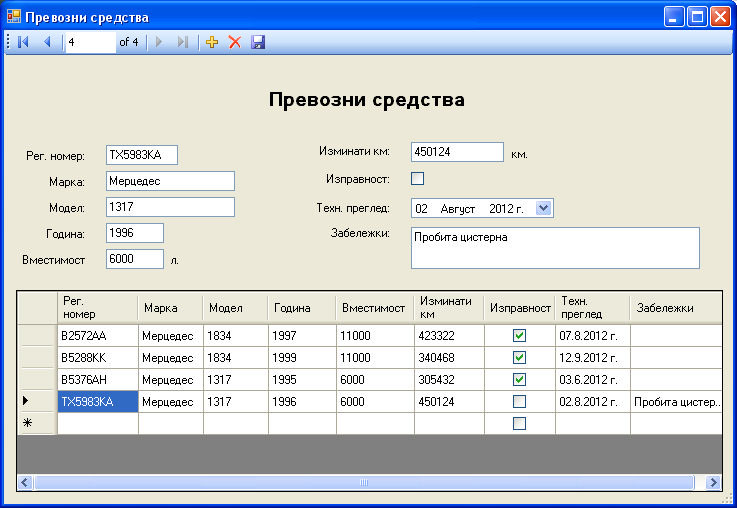Image resolution: width=737 pixels, height=508 pixels.
Task: Click the app icon in title bar
Action: tap(14, 16)
